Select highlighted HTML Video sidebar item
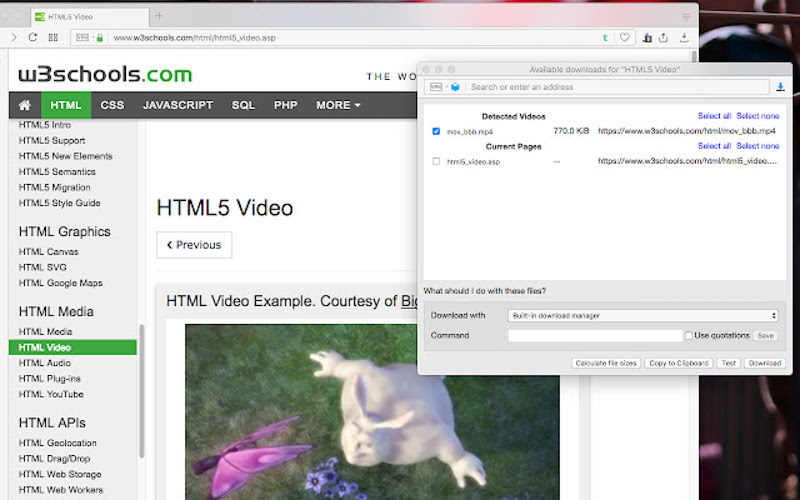 (x=72, y=347)
